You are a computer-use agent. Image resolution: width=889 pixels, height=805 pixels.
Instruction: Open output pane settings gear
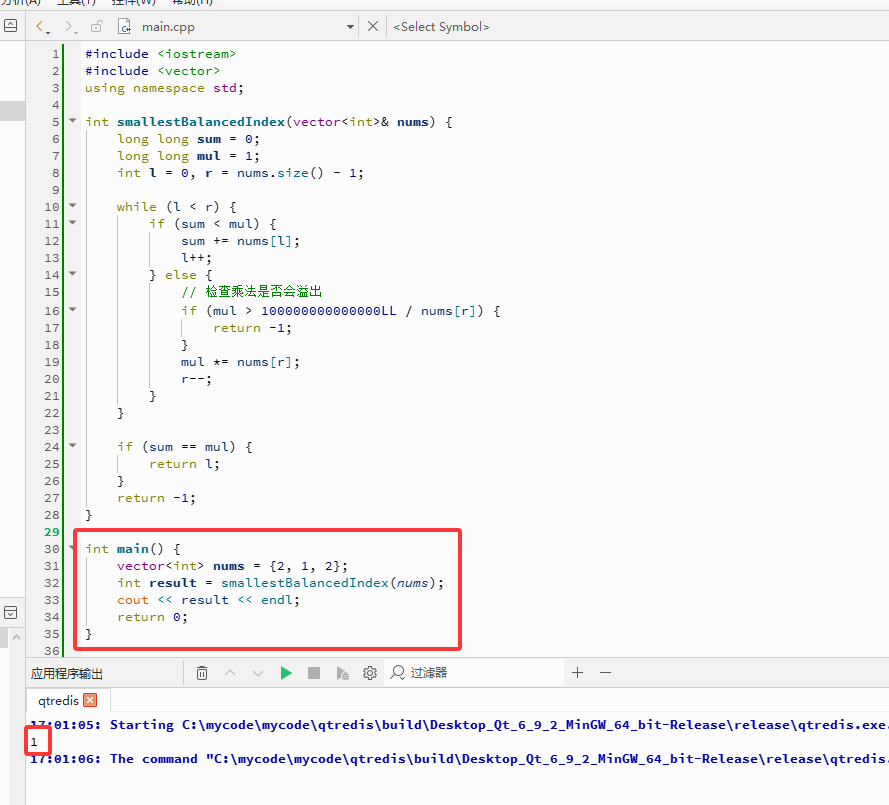point(370,673)
